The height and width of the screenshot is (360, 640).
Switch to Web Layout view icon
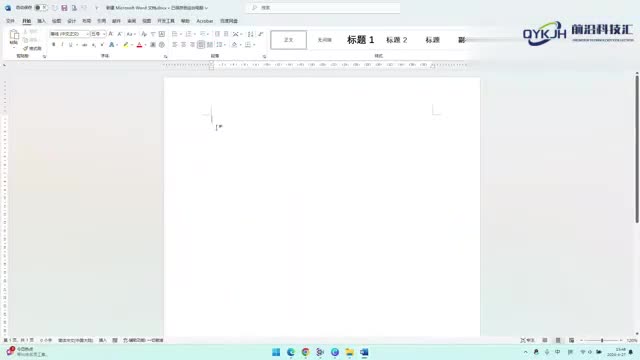[571, 340]
